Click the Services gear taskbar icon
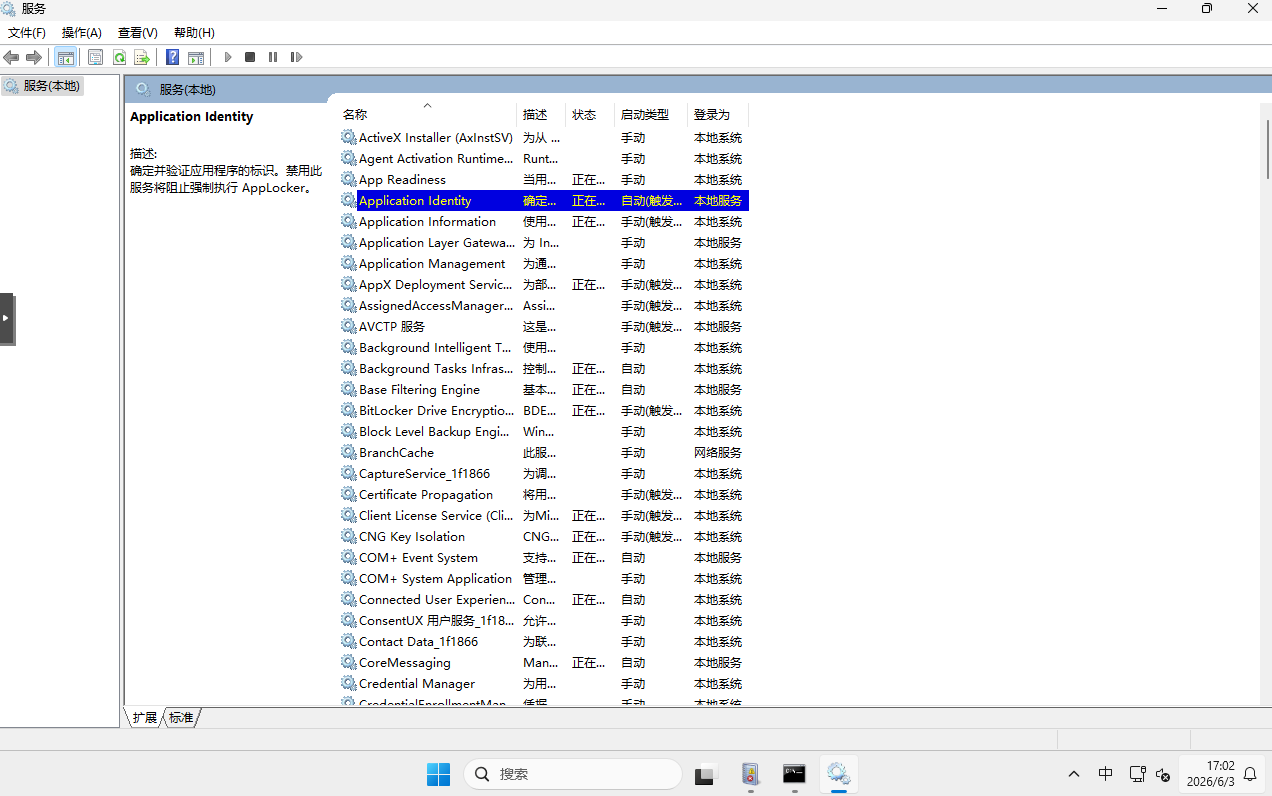This screenshot has width=1272, height=796. pyautogui.click(x=838, y=774)
